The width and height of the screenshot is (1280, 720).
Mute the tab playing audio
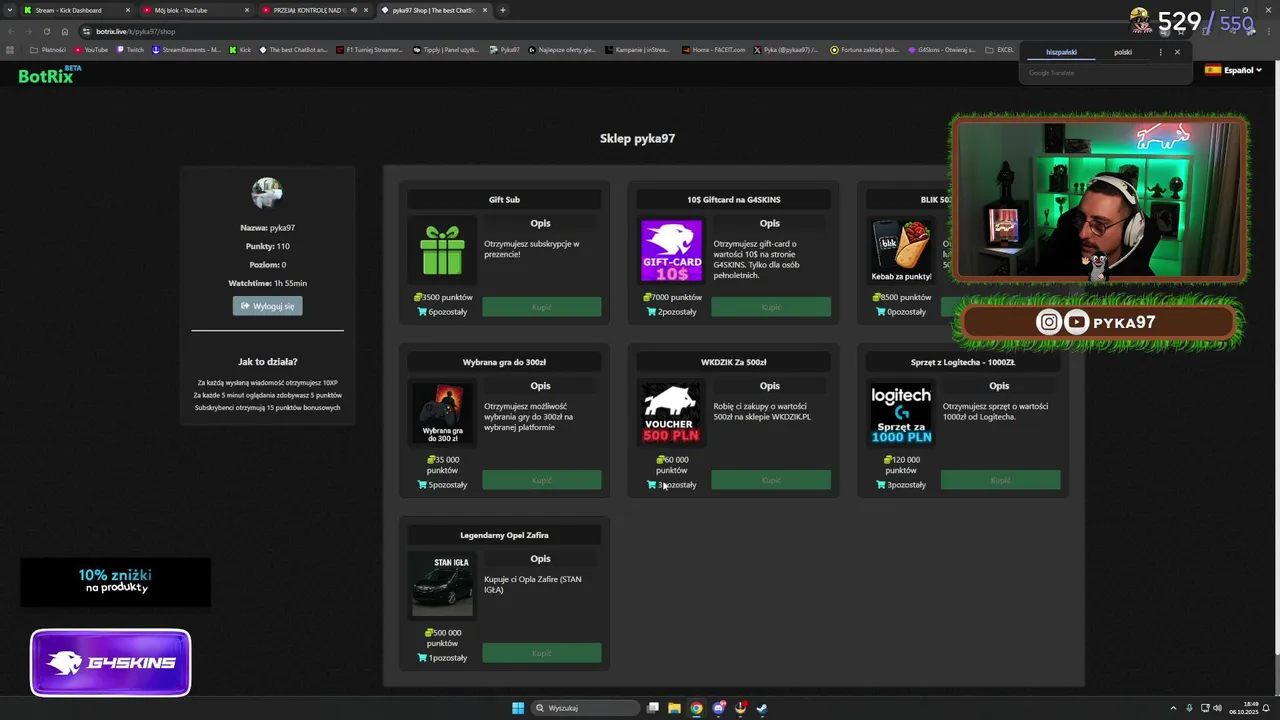[353, 10]
